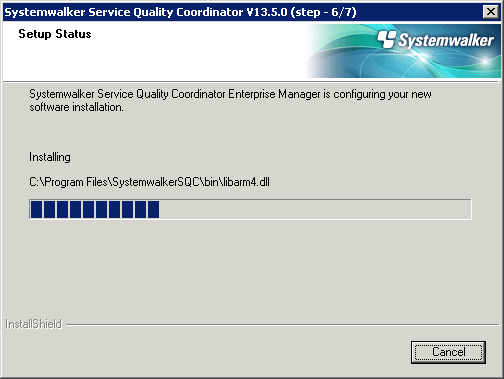Click the Systemwalker logo banner
This screenshot has height=379, width=504.
click(403, 51)
